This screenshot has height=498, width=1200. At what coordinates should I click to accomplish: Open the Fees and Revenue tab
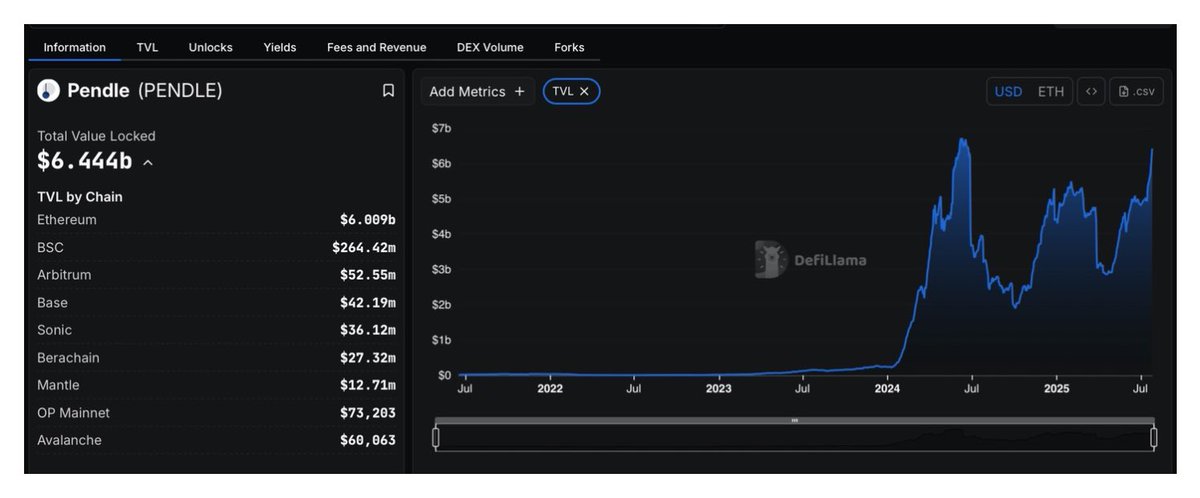tap(377, 47)
